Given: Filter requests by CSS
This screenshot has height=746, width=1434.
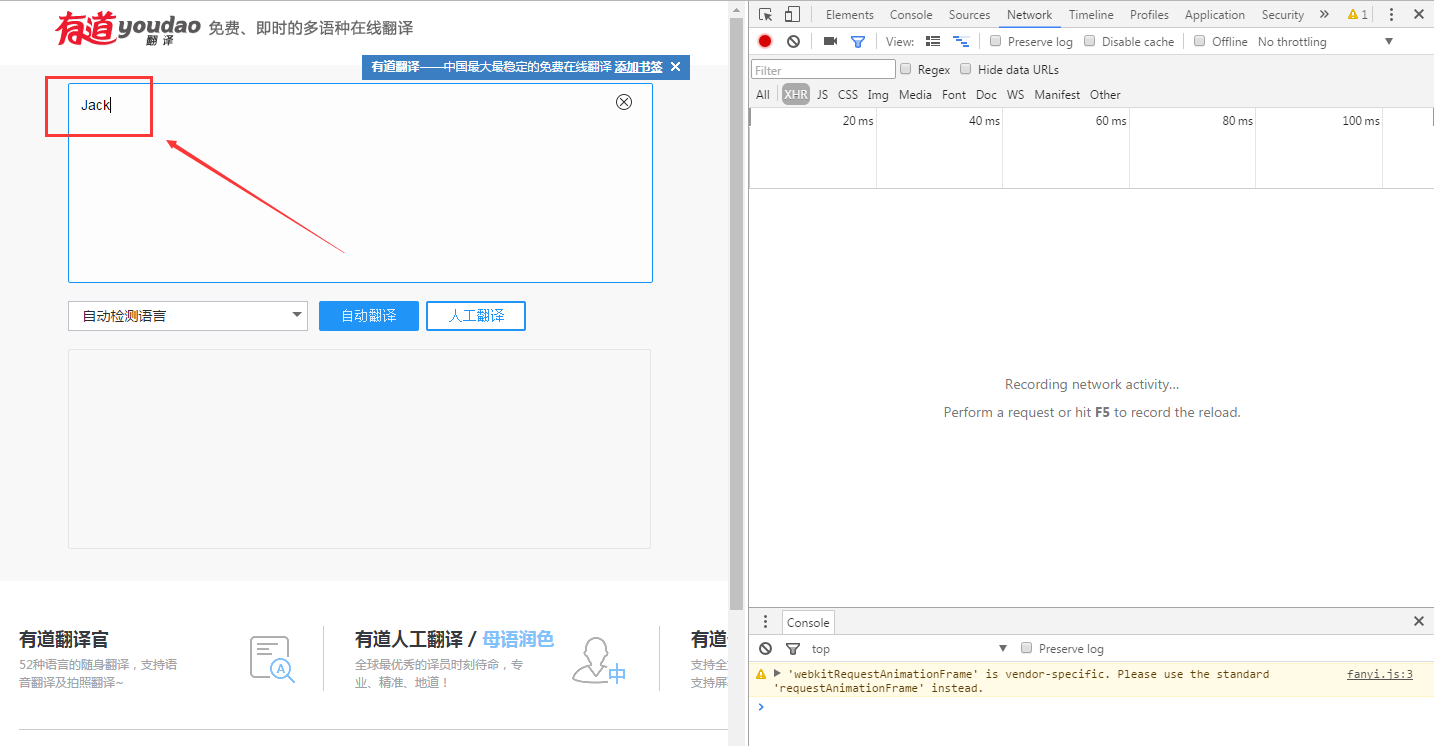Looking at the screenshot, I should click(848, 94).
